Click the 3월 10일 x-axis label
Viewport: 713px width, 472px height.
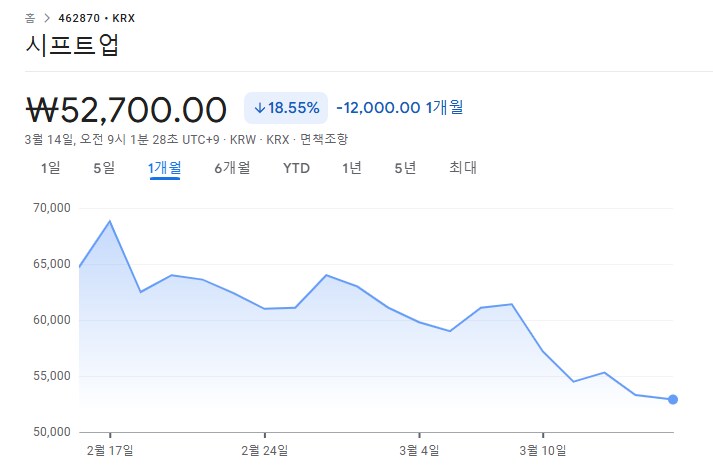(x=543, y=451)
